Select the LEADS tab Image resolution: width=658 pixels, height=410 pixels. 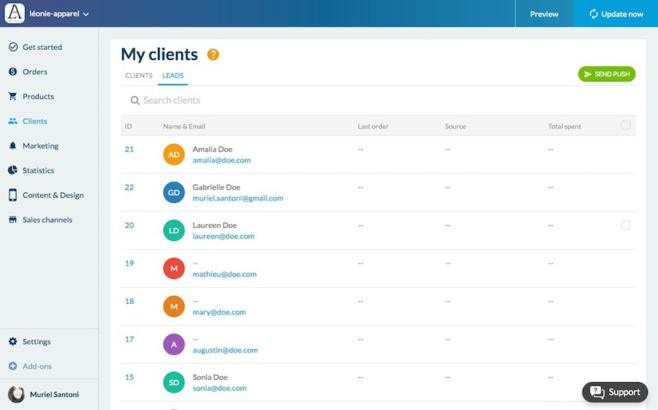click(173, 76)
